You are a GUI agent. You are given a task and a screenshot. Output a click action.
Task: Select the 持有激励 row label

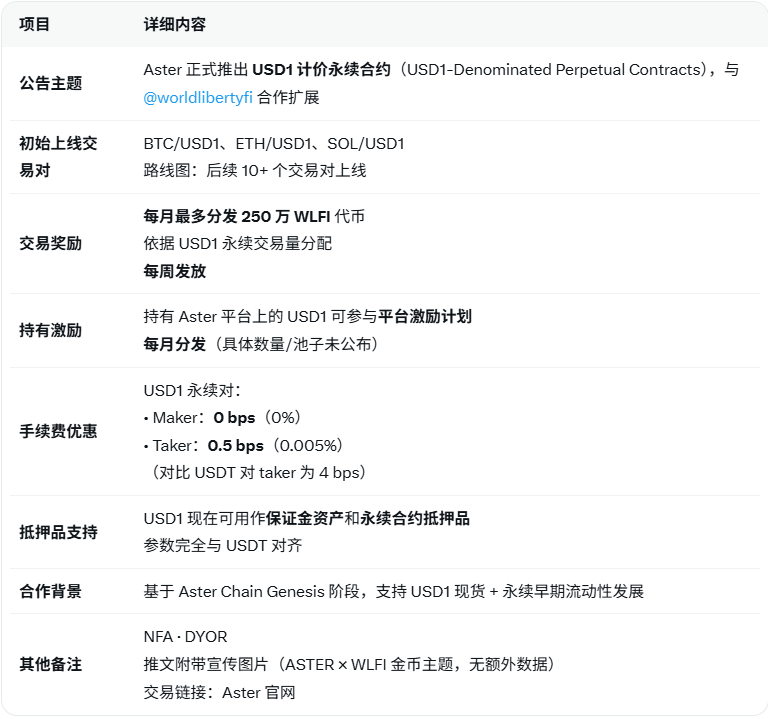click(50, 330)
